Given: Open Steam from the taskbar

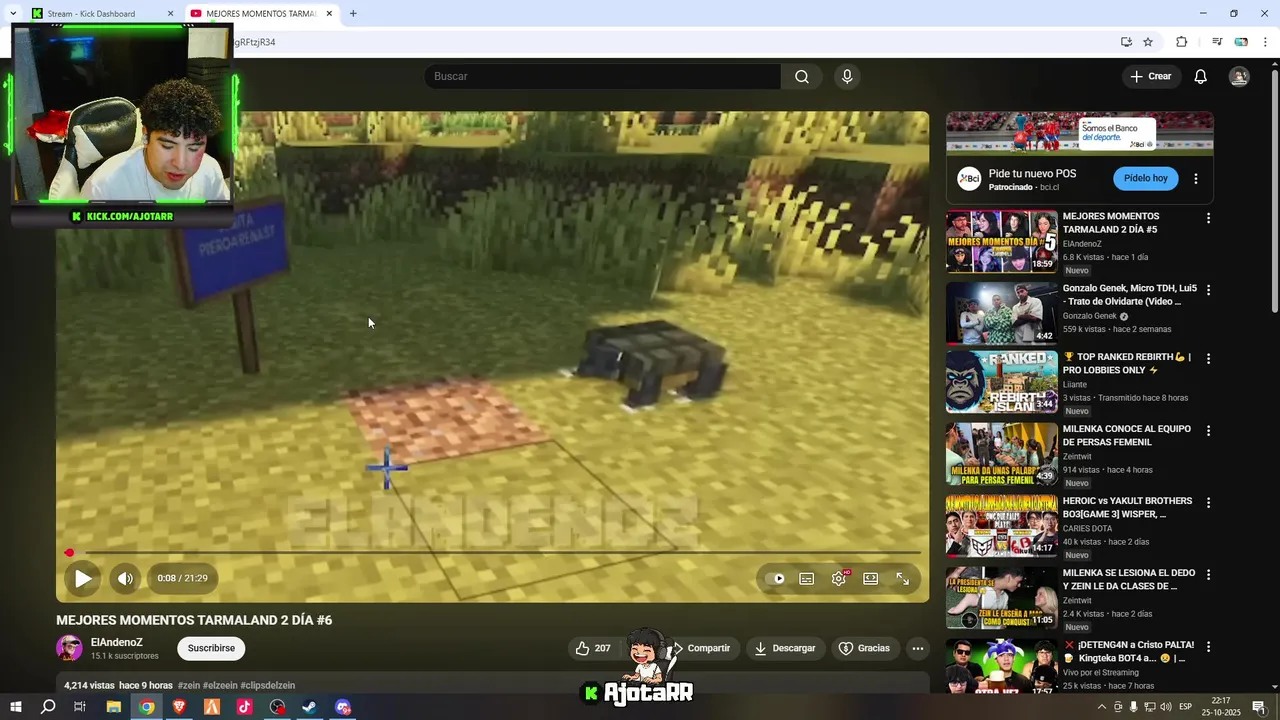Looking at the screenshot, I should (x=310, y=707).
